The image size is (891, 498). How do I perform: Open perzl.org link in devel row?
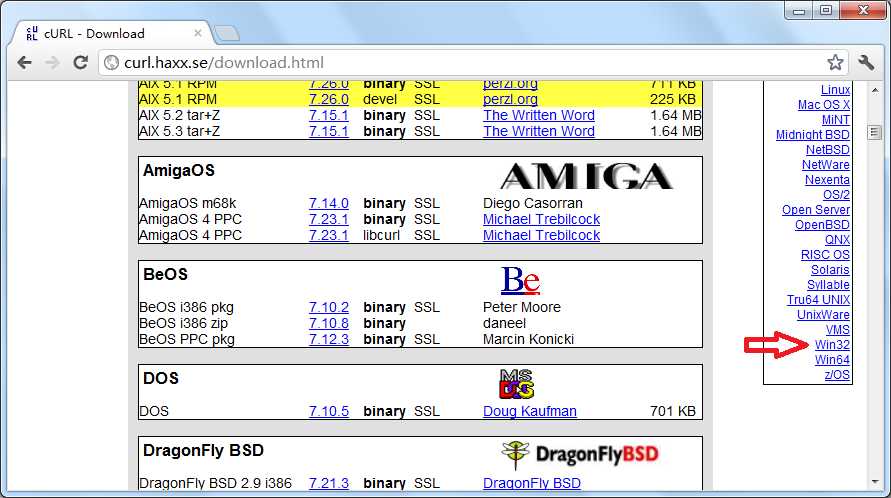pos(510,99)
